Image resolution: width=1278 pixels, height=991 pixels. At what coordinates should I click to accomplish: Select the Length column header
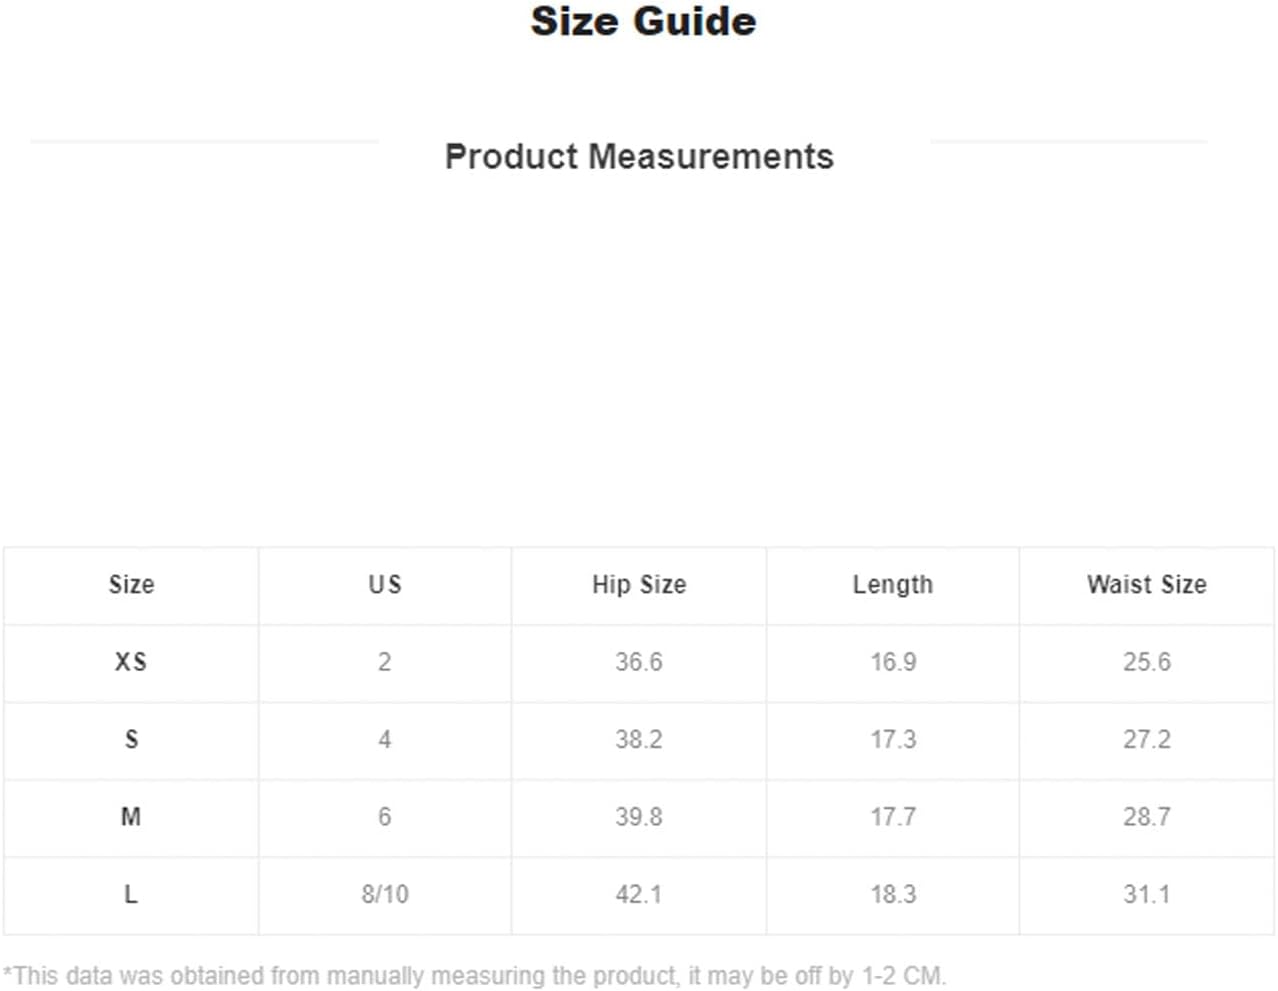pos(893,584)
